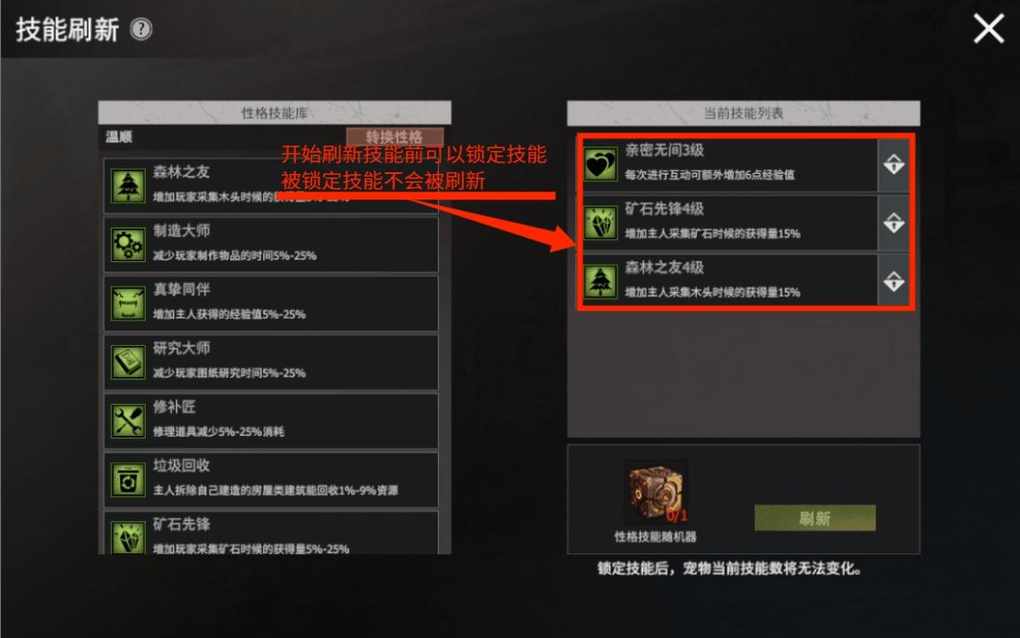Click the 森林之友 tree icon in skill library
This screenshot has width=1020, height=638.
point(128,187)
